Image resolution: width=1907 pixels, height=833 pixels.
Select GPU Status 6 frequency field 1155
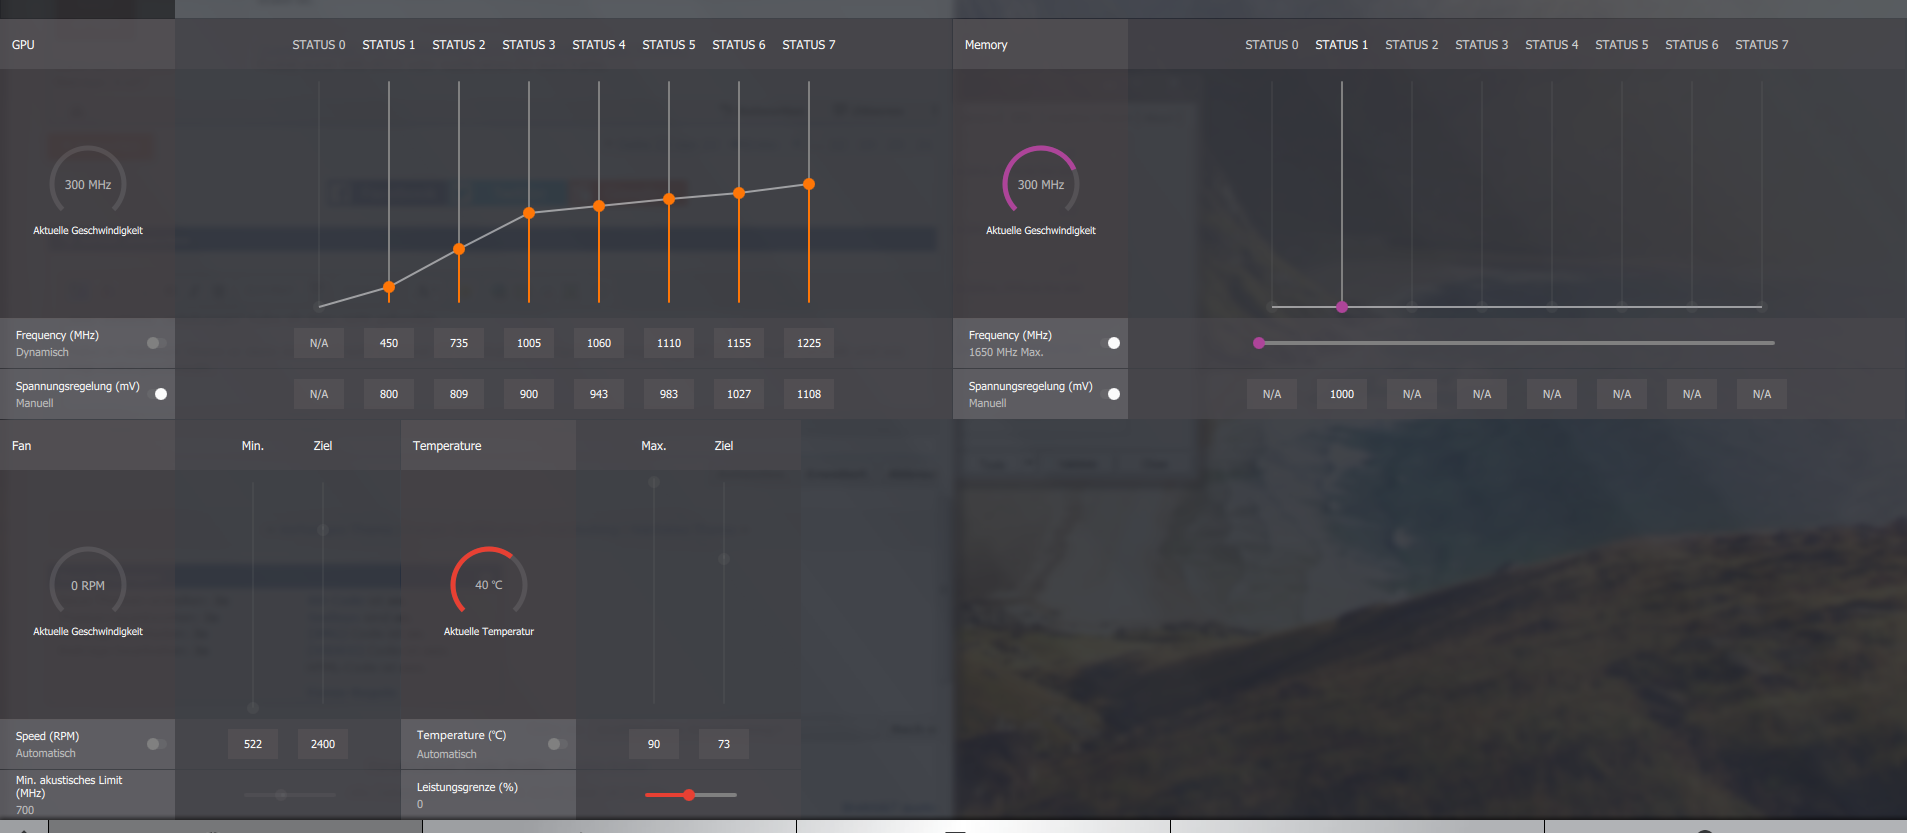click(739, 343)
